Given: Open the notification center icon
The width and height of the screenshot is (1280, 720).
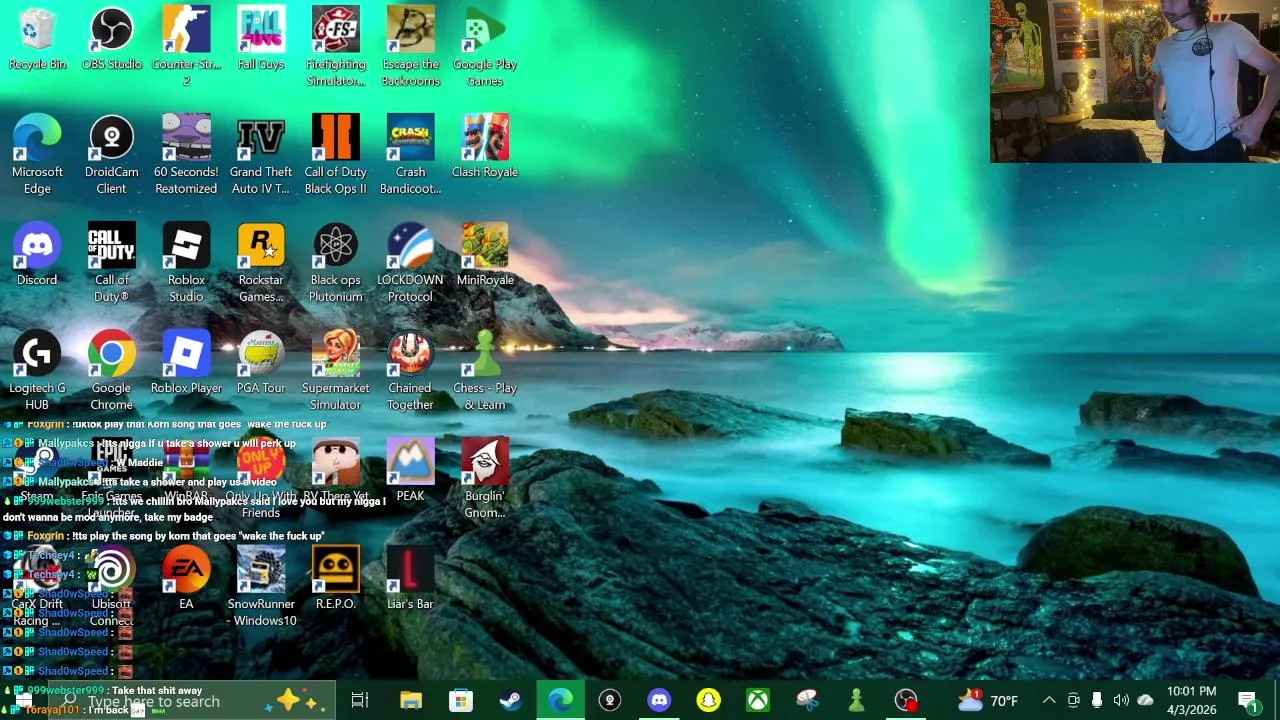Looking at the screenshot, I should coord(1249,701).
